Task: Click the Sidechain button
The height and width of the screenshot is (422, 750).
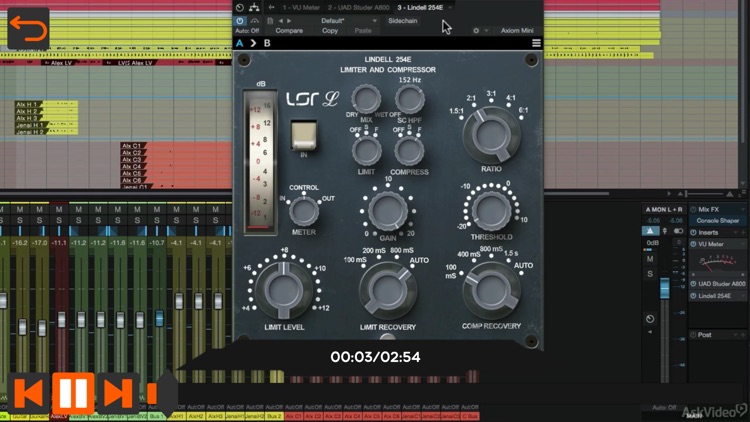Action: (x=402, y=21)
